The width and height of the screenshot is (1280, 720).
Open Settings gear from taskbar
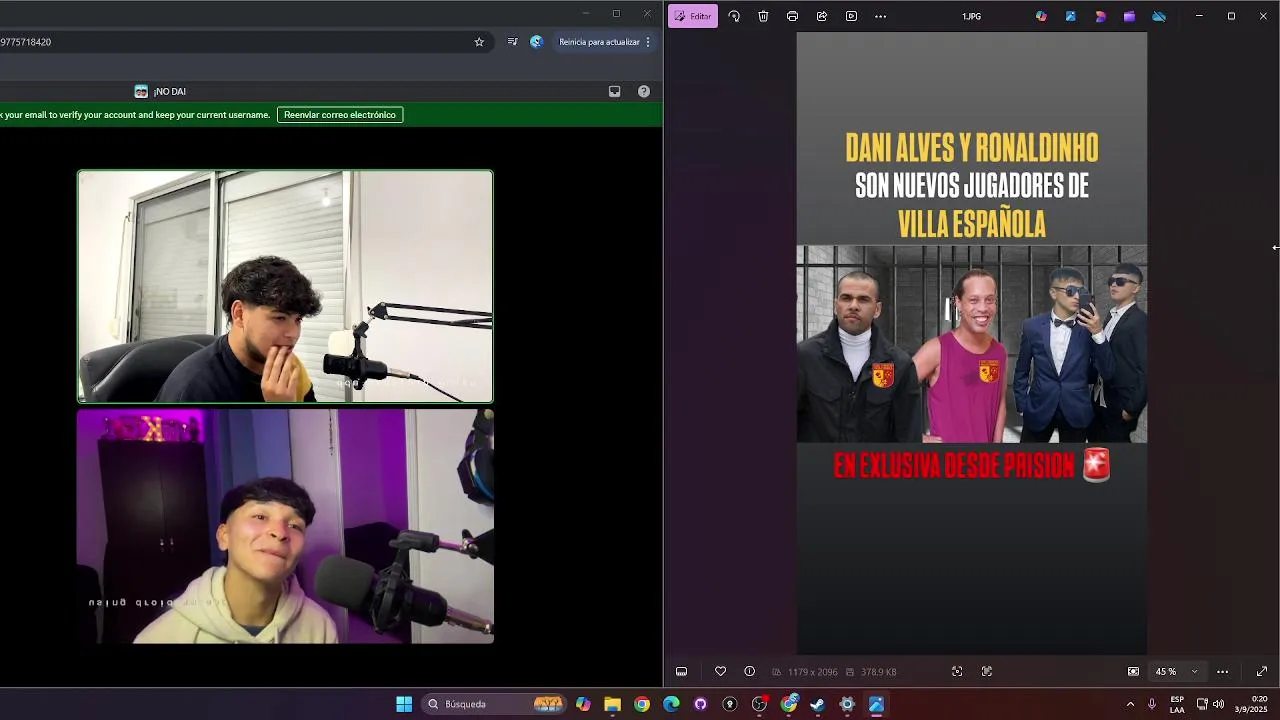[847, 704]
